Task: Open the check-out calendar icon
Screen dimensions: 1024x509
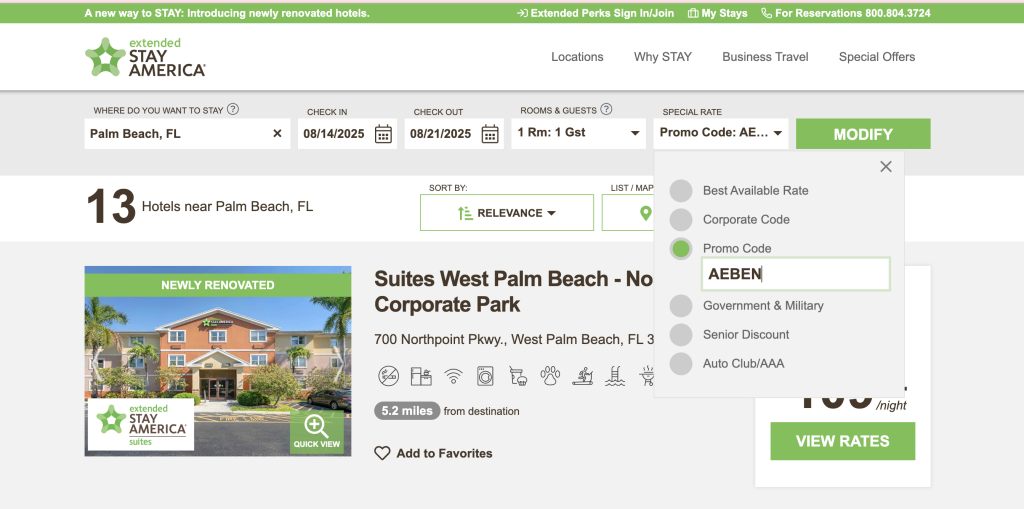Action: click(490, 134)
